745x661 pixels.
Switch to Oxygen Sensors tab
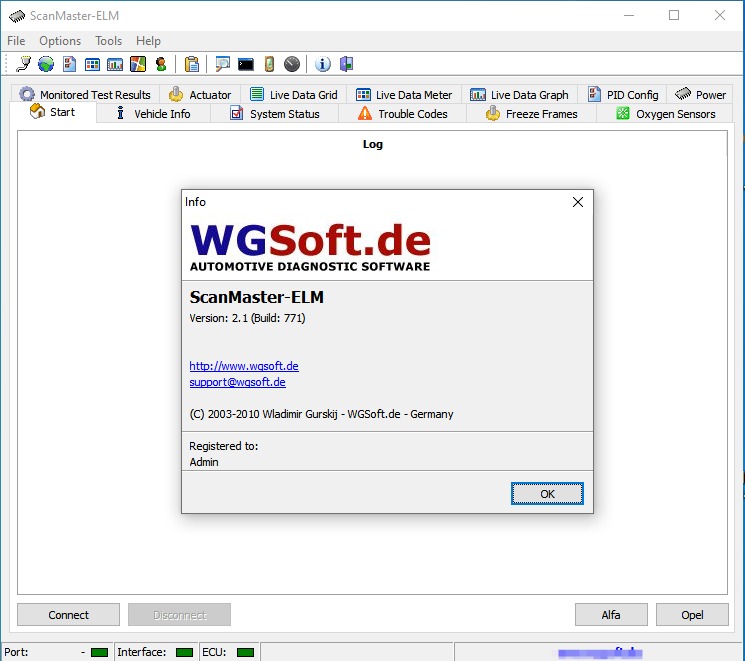(x=665, y=114)
